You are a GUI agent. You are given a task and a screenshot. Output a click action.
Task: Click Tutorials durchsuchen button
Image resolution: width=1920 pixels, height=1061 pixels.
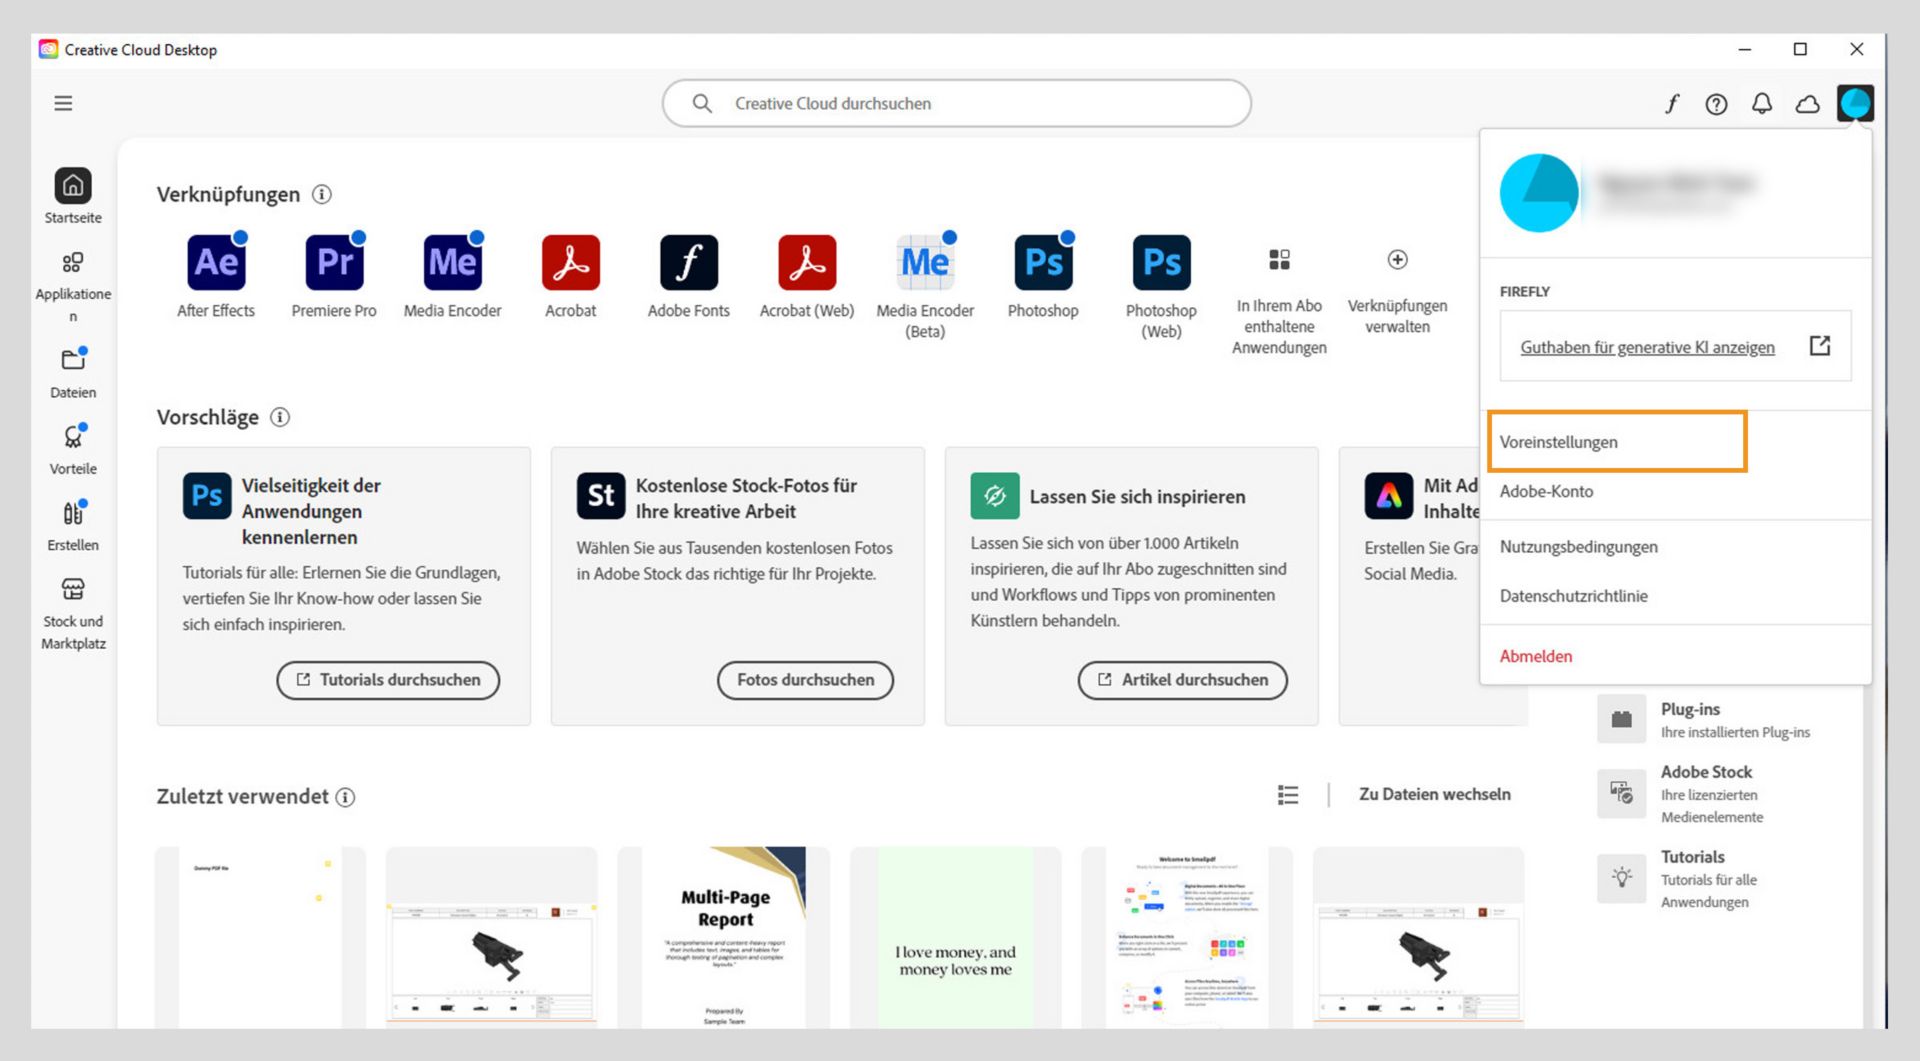tap(388, 680)
